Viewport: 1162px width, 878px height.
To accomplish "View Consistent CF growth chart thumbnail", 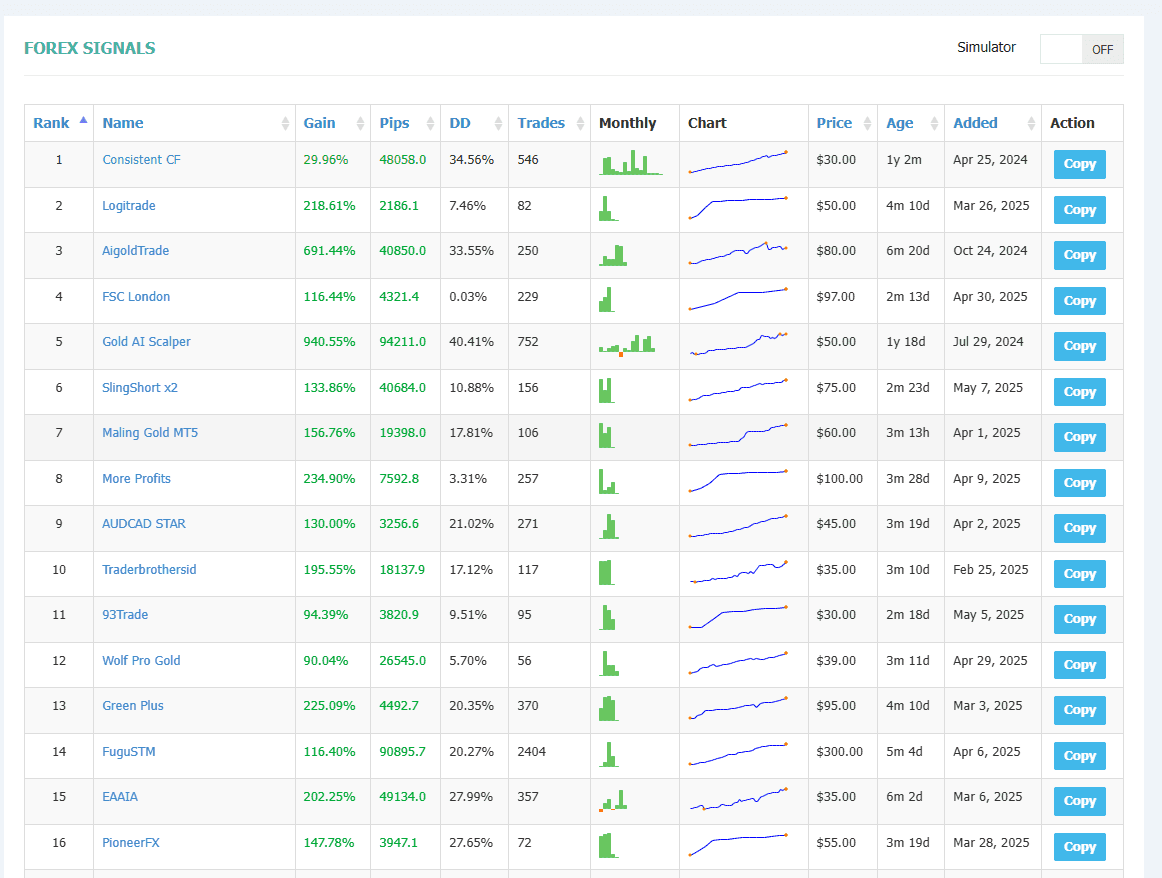I will (738, 162).
